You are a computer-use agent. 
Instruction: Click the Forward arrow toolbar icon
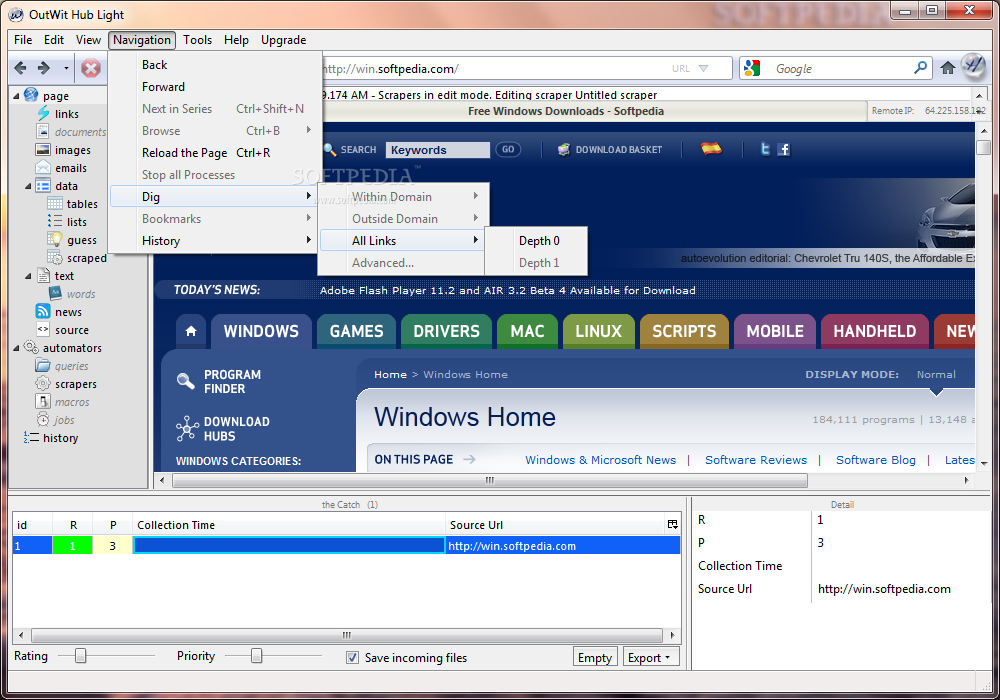tap(43, 68)
